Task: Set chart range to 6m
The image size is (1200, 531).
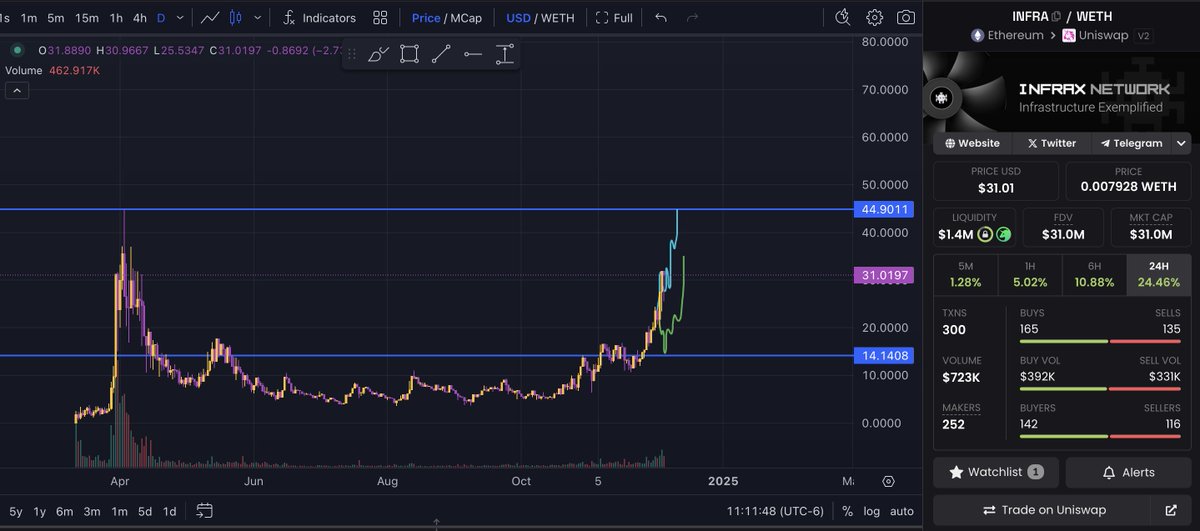Action: (x=65, y=511)
